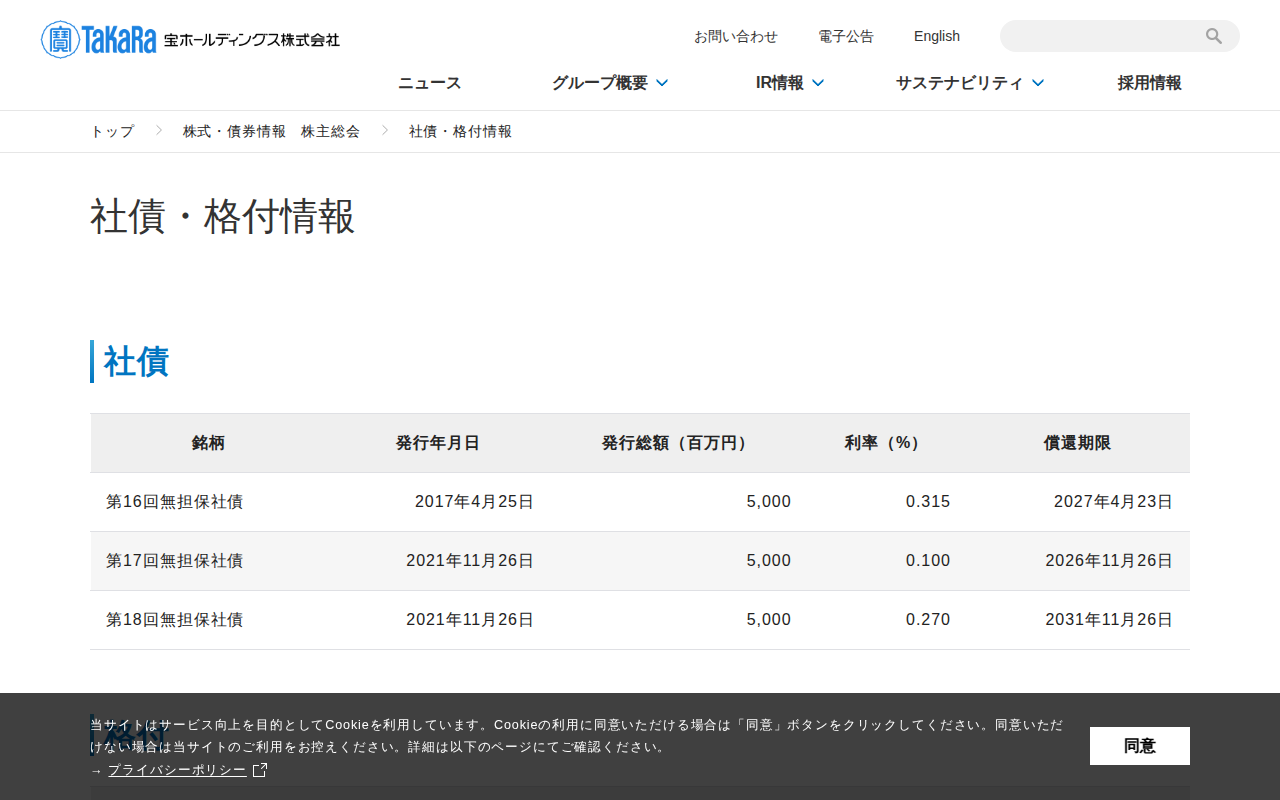Viewport: 1280px width, 800px height.
Task: Open the 電子公告 link
Action: [x=846, y=36]
